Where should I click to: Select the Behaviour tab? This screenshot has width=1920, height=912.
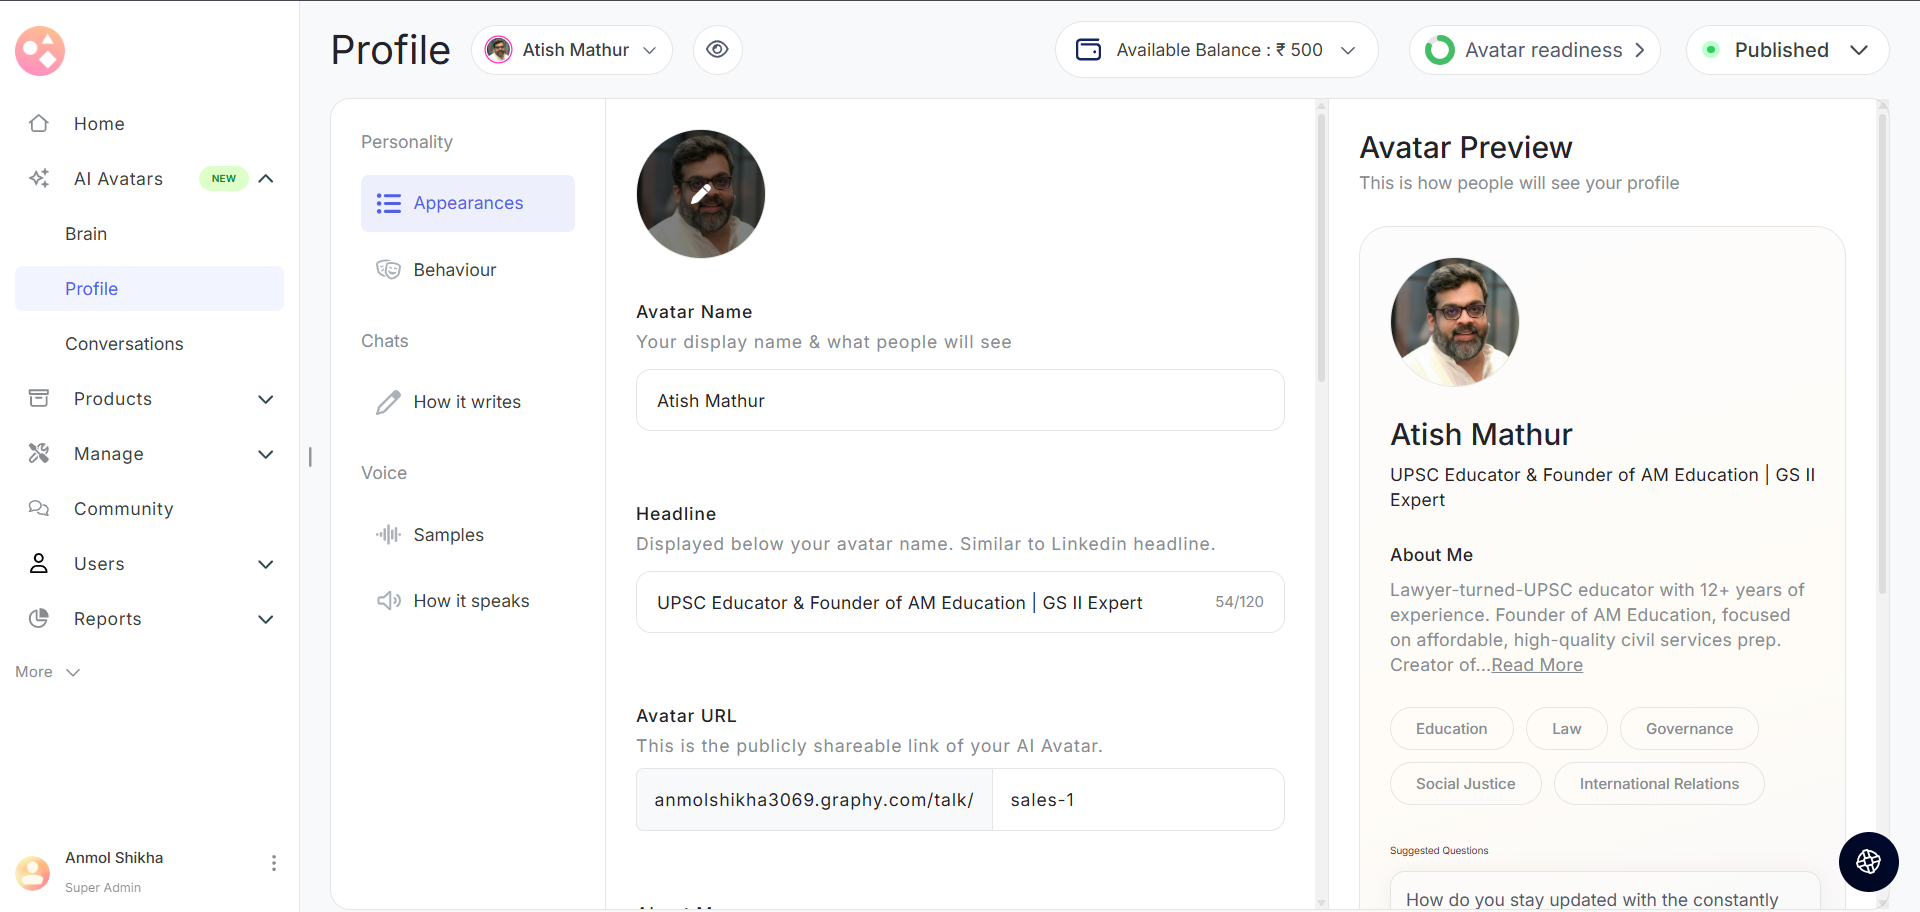[x=455, y=270]
